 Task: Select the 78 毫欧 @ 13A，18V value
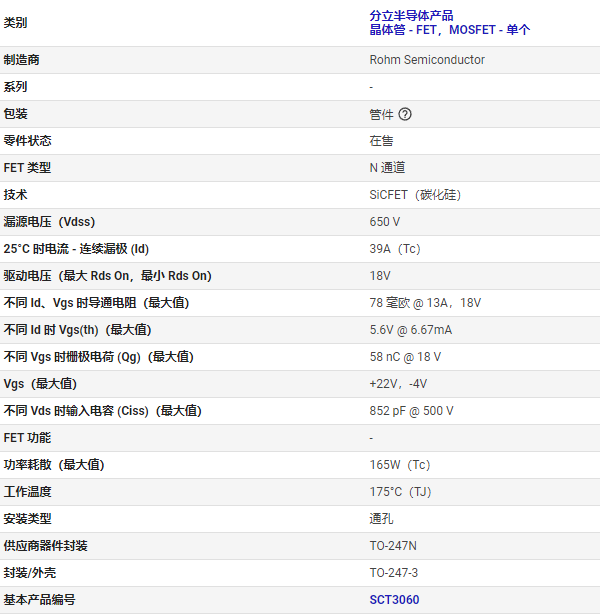coord(425,303)
